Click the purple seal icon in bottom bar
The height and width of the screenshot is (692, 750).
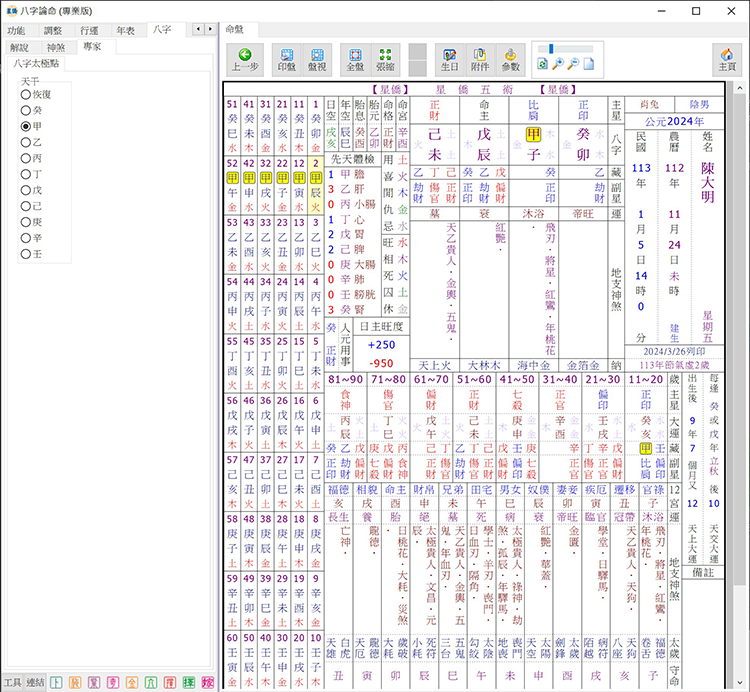[x=94, y=682]
